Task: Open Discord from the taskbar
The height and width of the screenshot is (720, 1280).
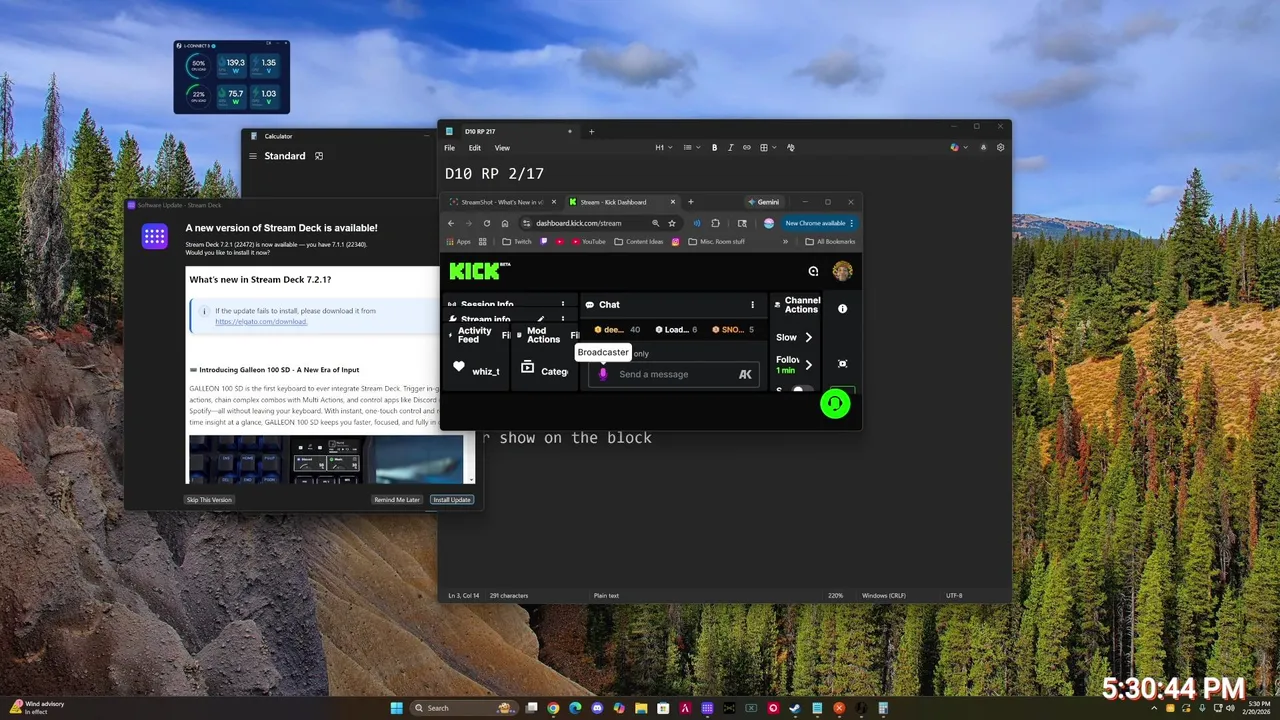Action: [598, 708]
